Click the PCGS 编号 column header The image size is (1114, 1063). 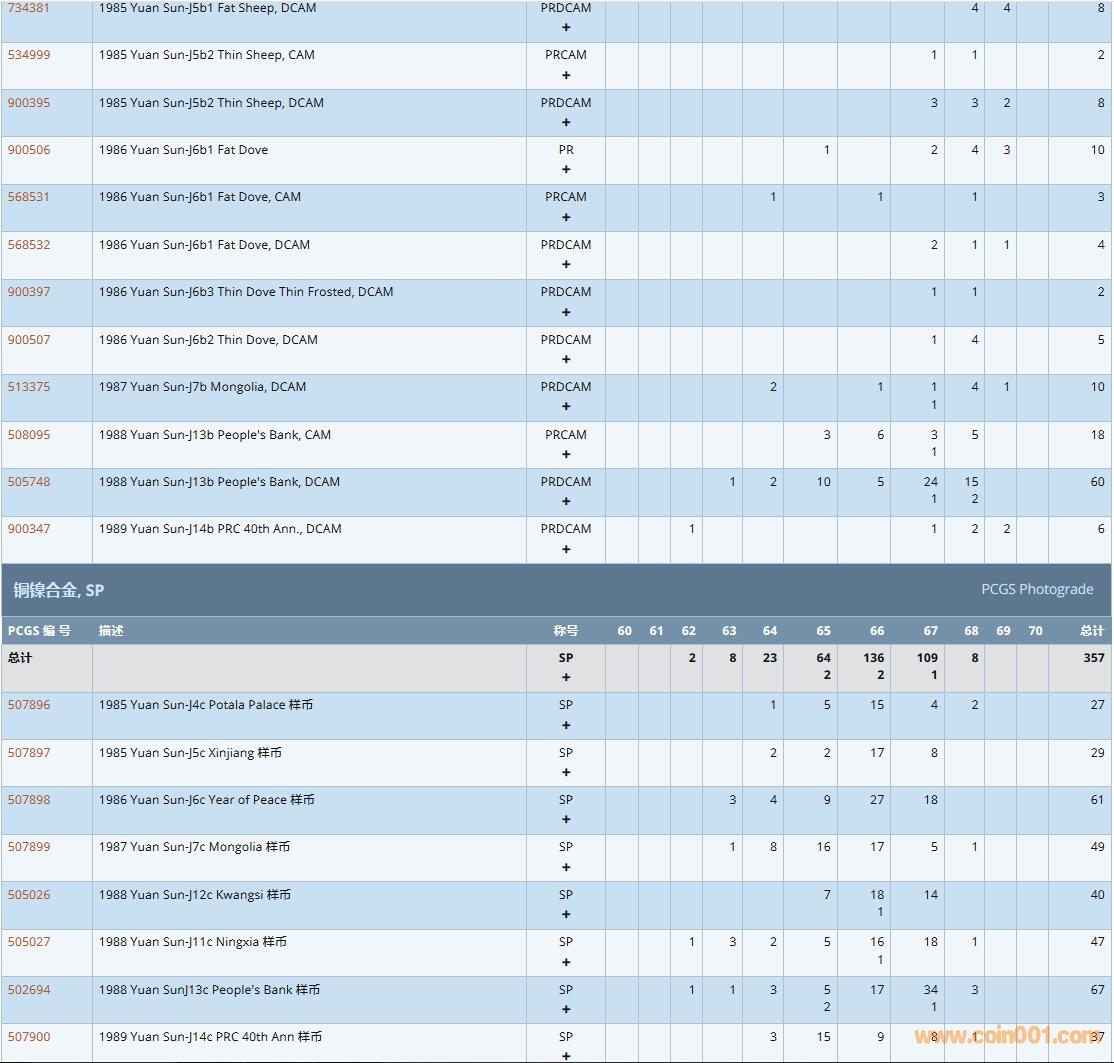click(x=39, y=631)
